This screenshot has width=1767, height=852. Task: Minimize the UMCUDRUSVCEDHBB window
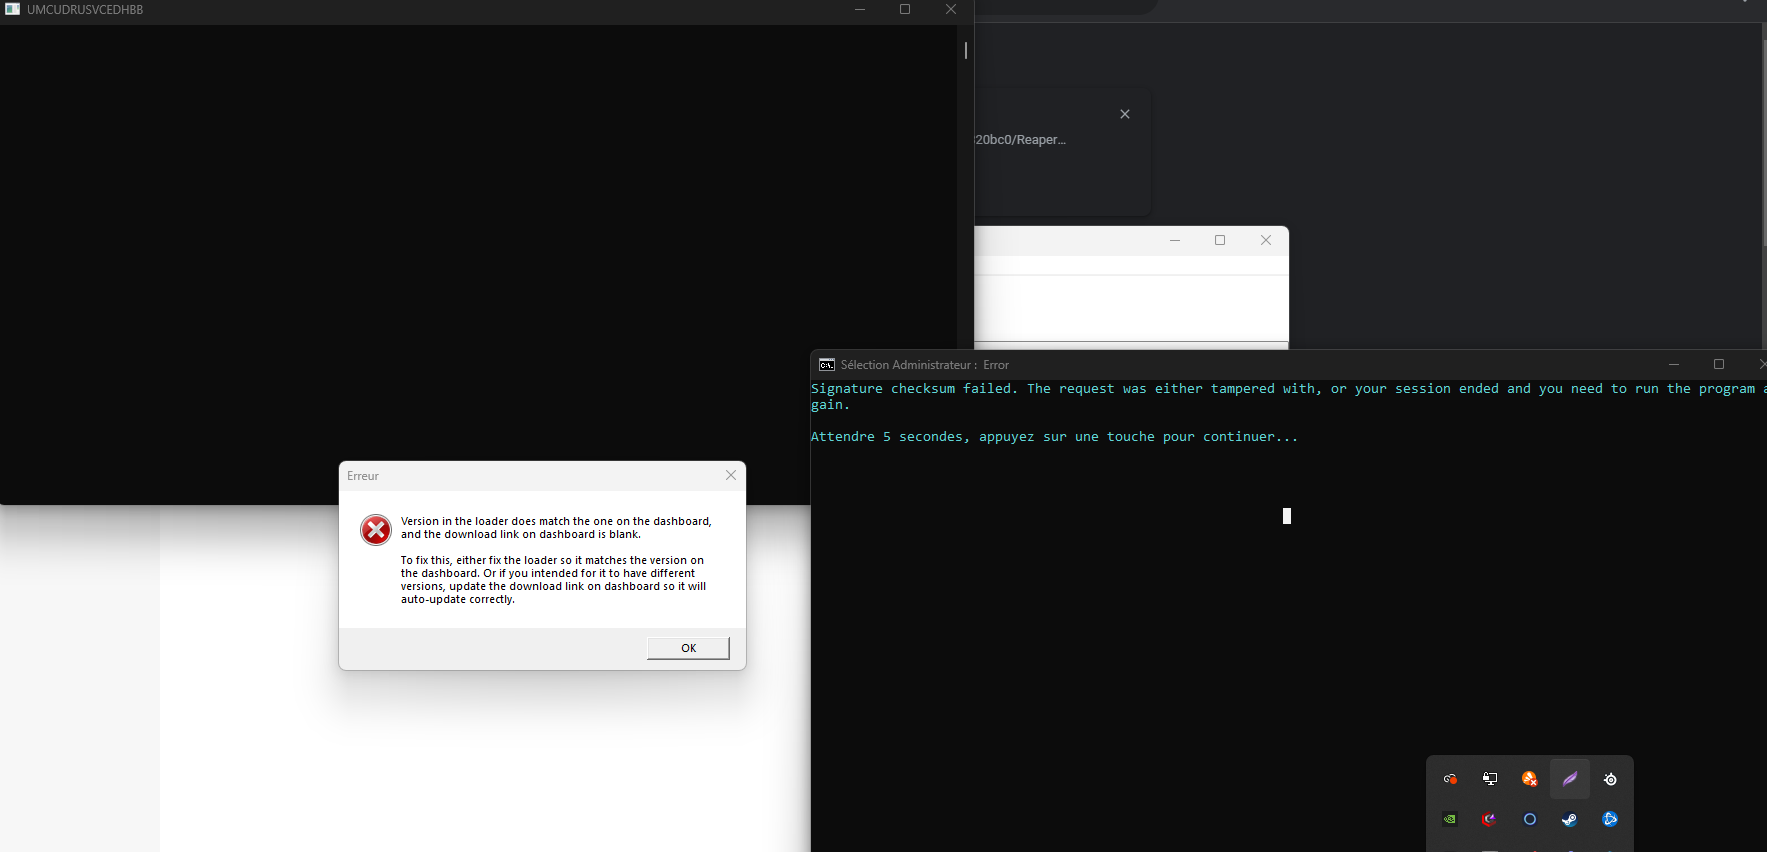(860, 9)
